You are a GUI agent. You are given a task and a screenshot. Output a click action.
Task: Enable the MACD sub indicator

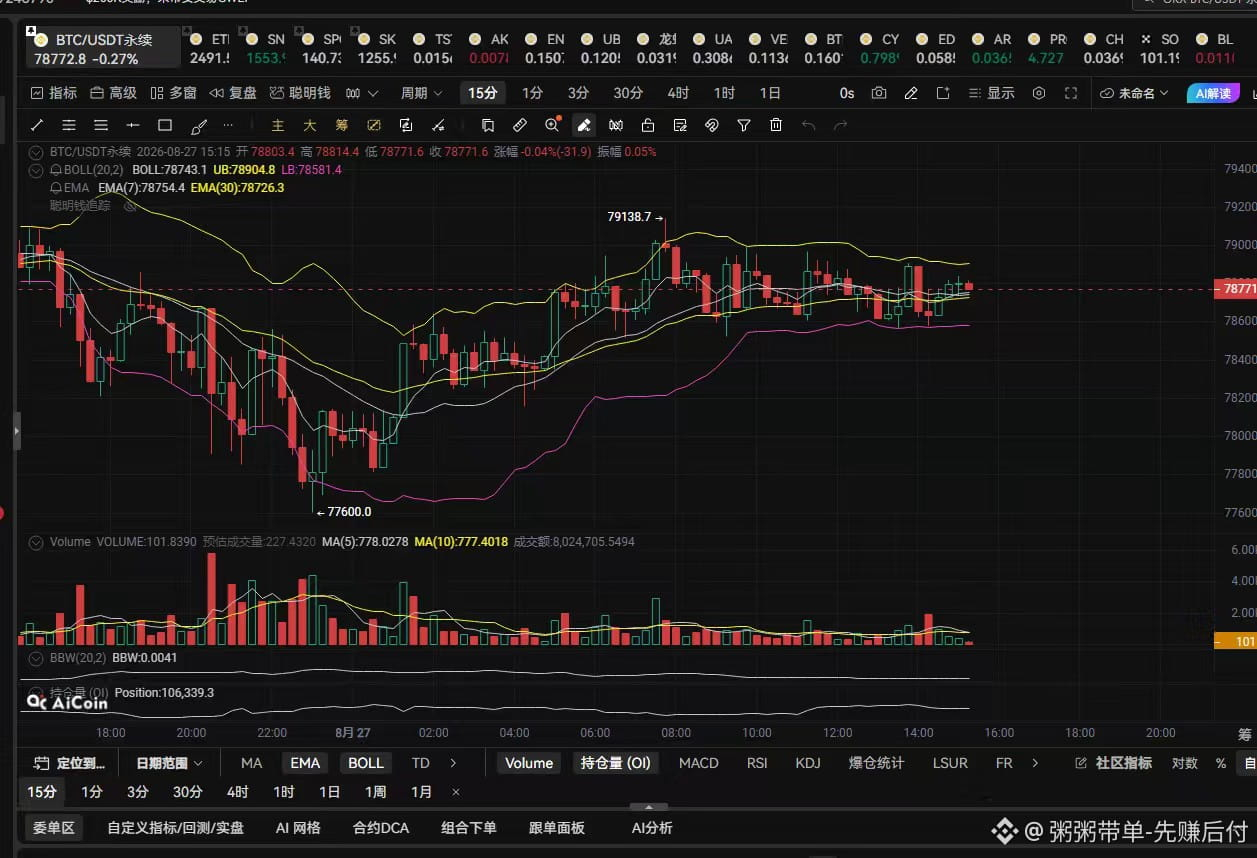tap(699, 763)
